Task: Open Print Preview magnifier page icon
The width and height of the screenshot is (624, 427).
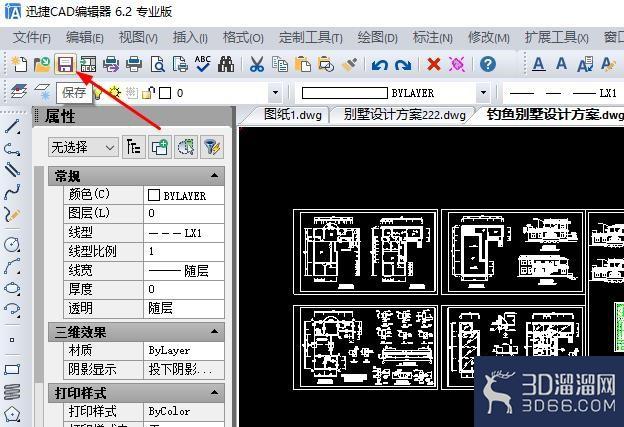Action: pos(157,64)
